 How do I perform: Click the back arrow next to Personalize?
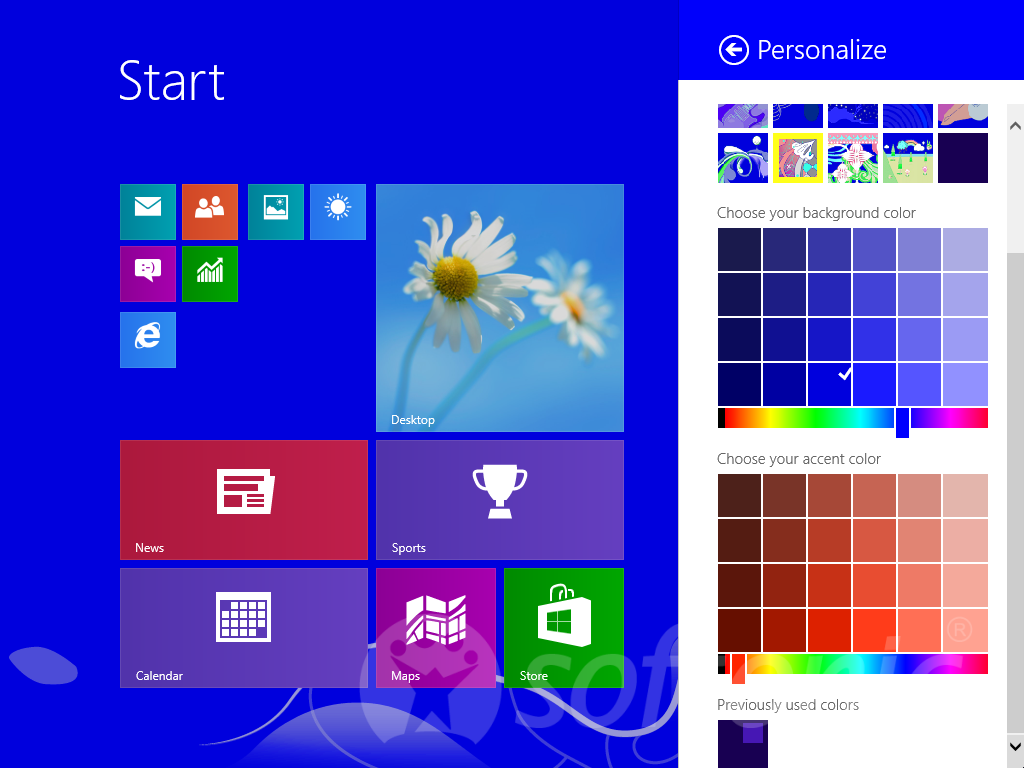point(733,49)
